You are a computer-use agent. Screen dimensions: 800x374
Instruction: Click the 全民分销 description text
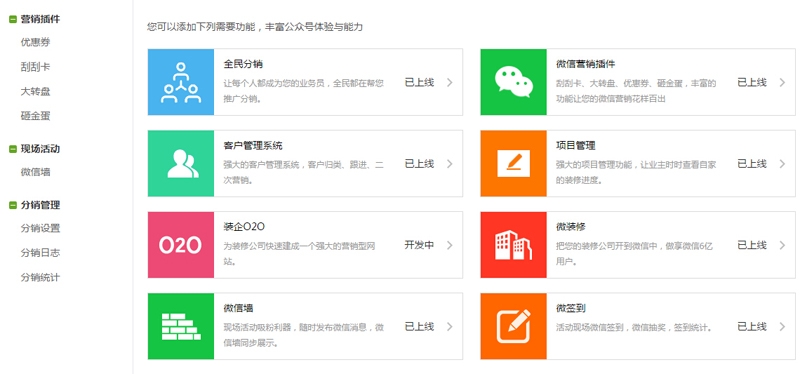(304, 91)
